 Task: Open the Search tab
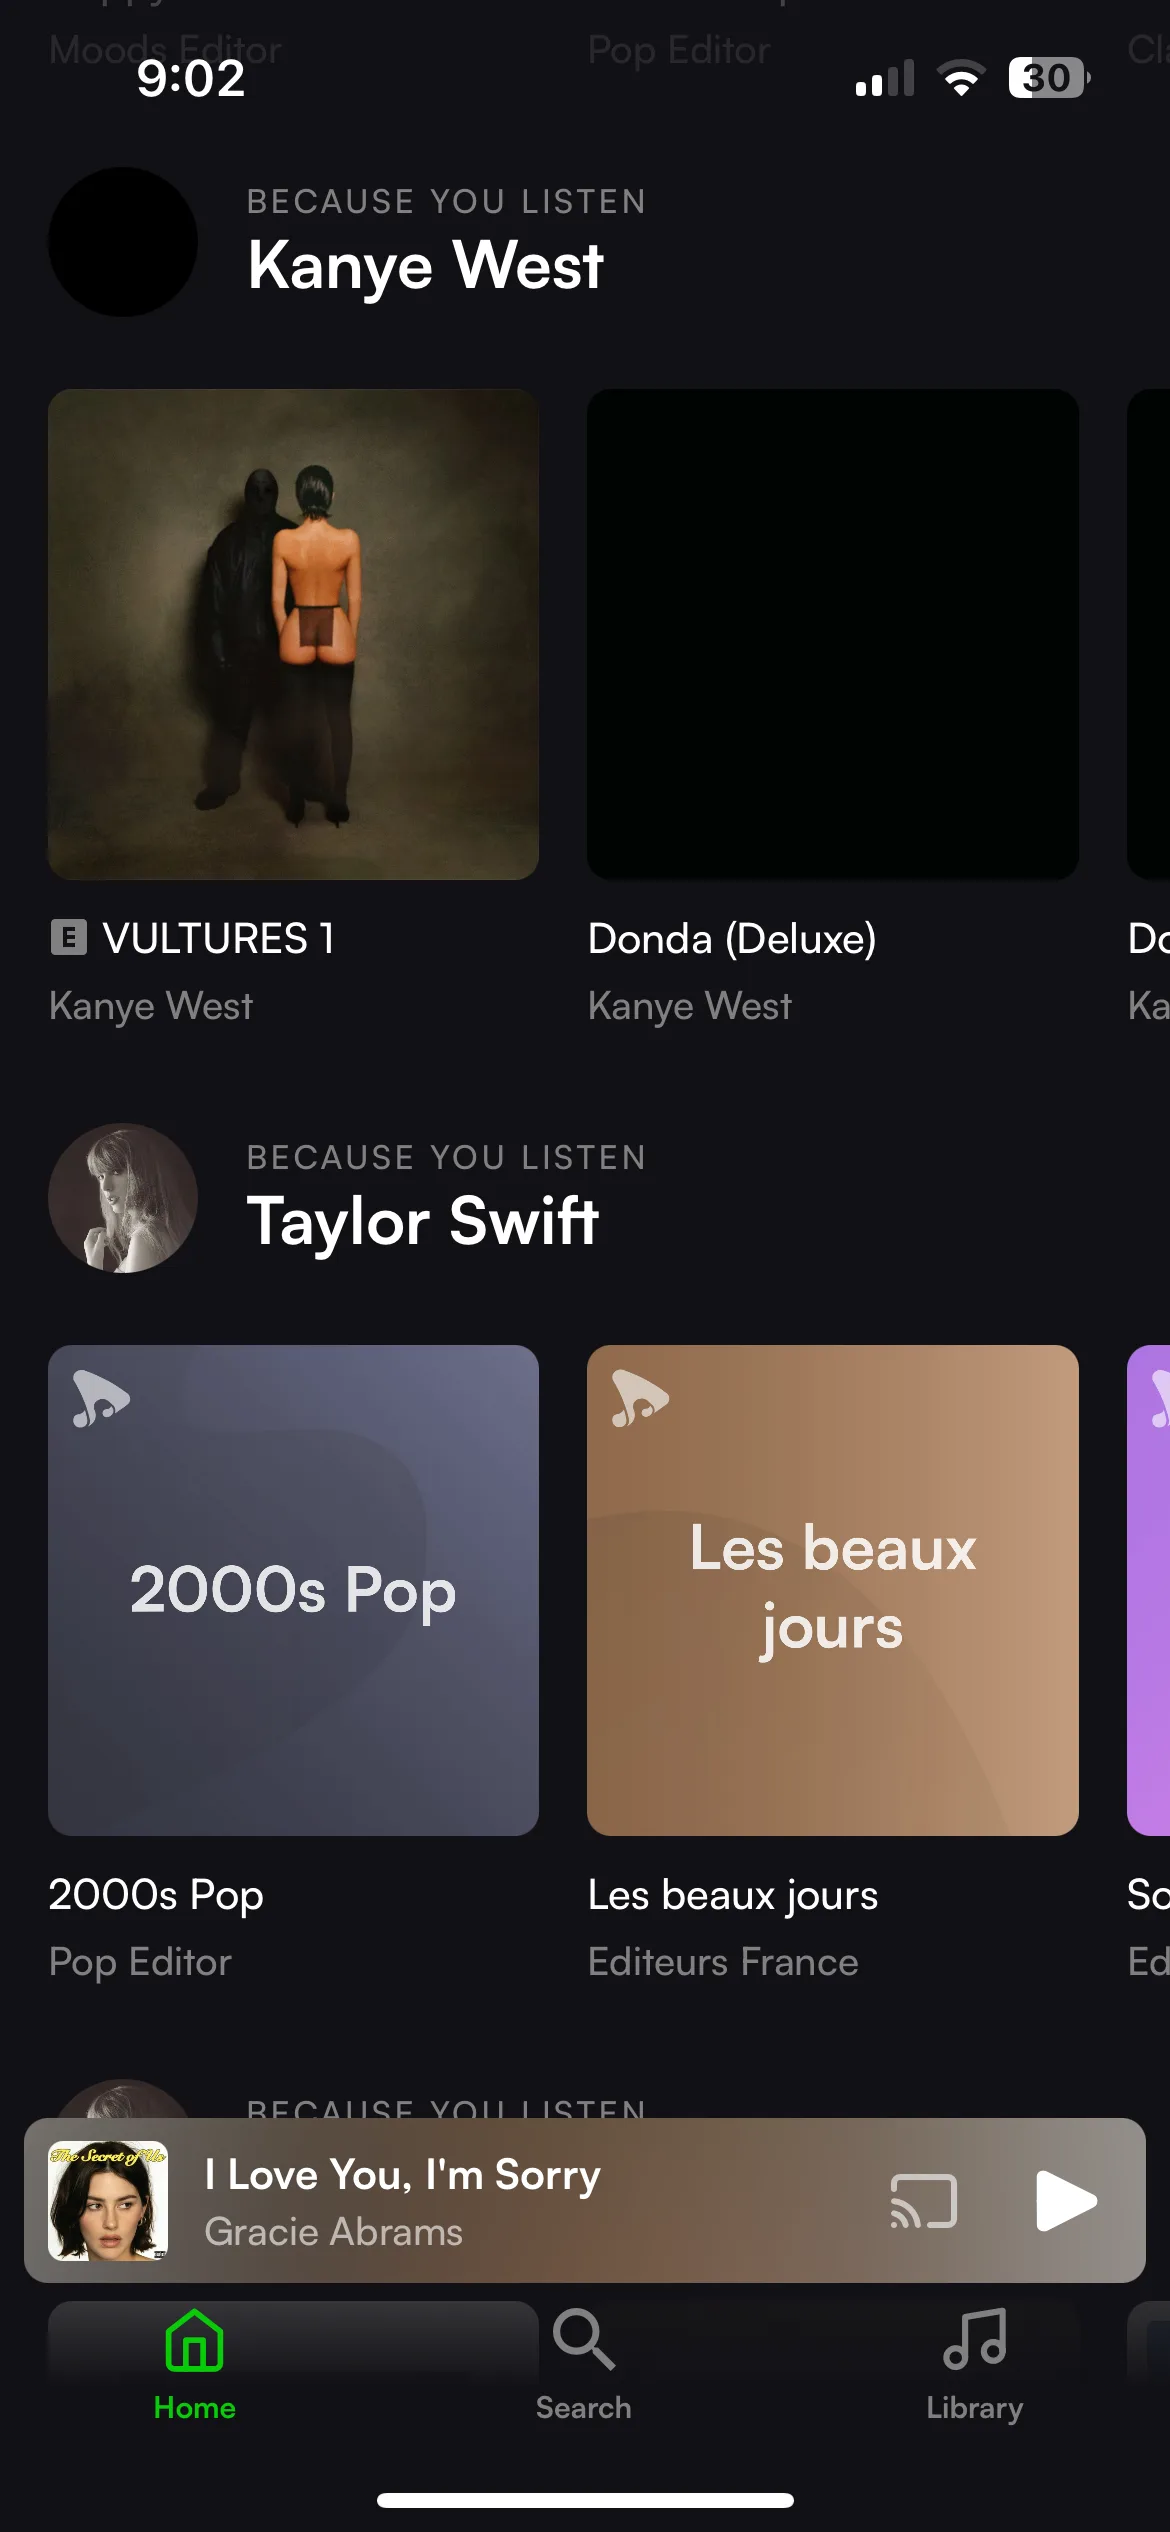(x=583, y=2365)
